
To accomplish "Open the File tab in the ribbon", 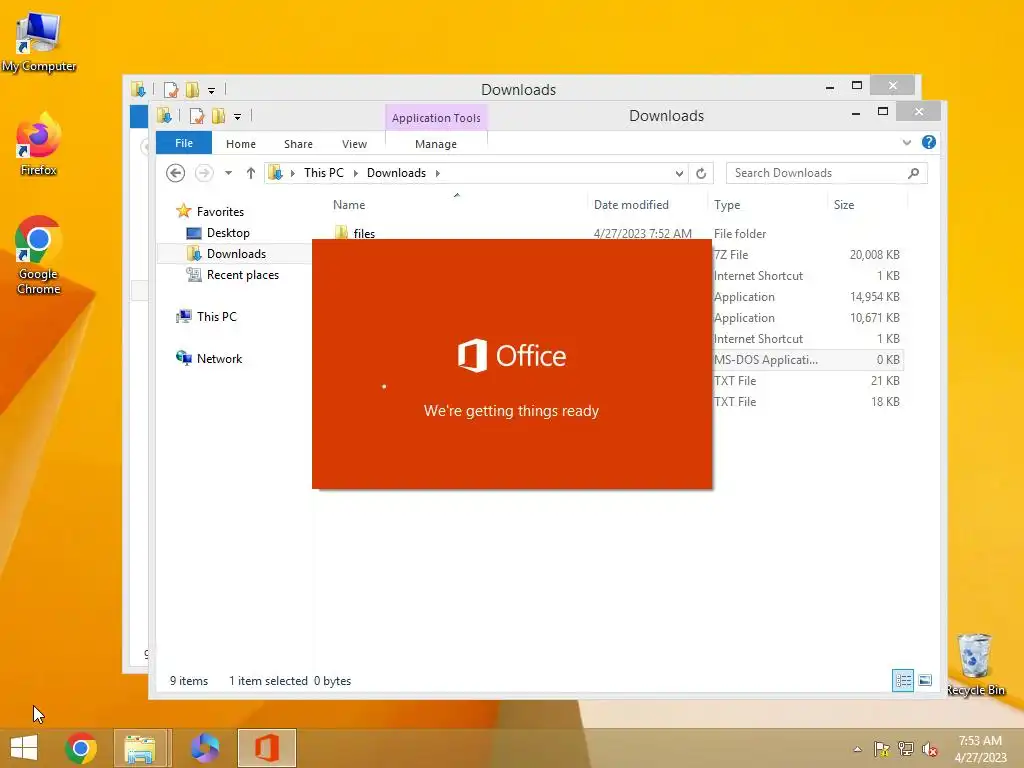I will coord(184,143).
